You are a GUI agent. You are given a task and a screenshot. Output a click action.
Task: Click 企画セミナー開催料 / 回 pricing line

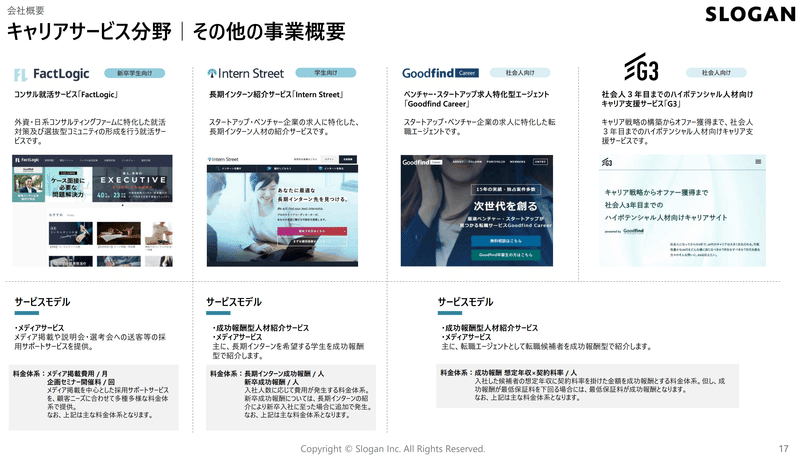click(81, 382)
